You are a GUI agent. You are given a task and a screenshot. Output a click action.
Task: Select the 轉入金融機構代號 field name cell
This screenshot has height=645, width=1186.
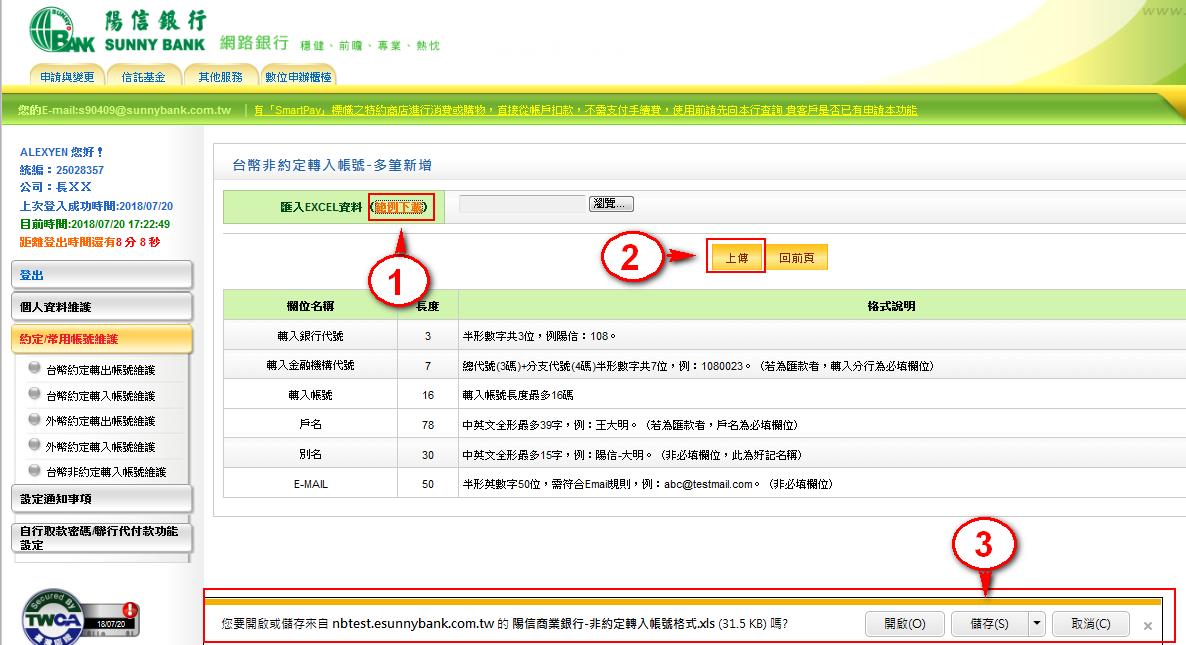point(310,365)
